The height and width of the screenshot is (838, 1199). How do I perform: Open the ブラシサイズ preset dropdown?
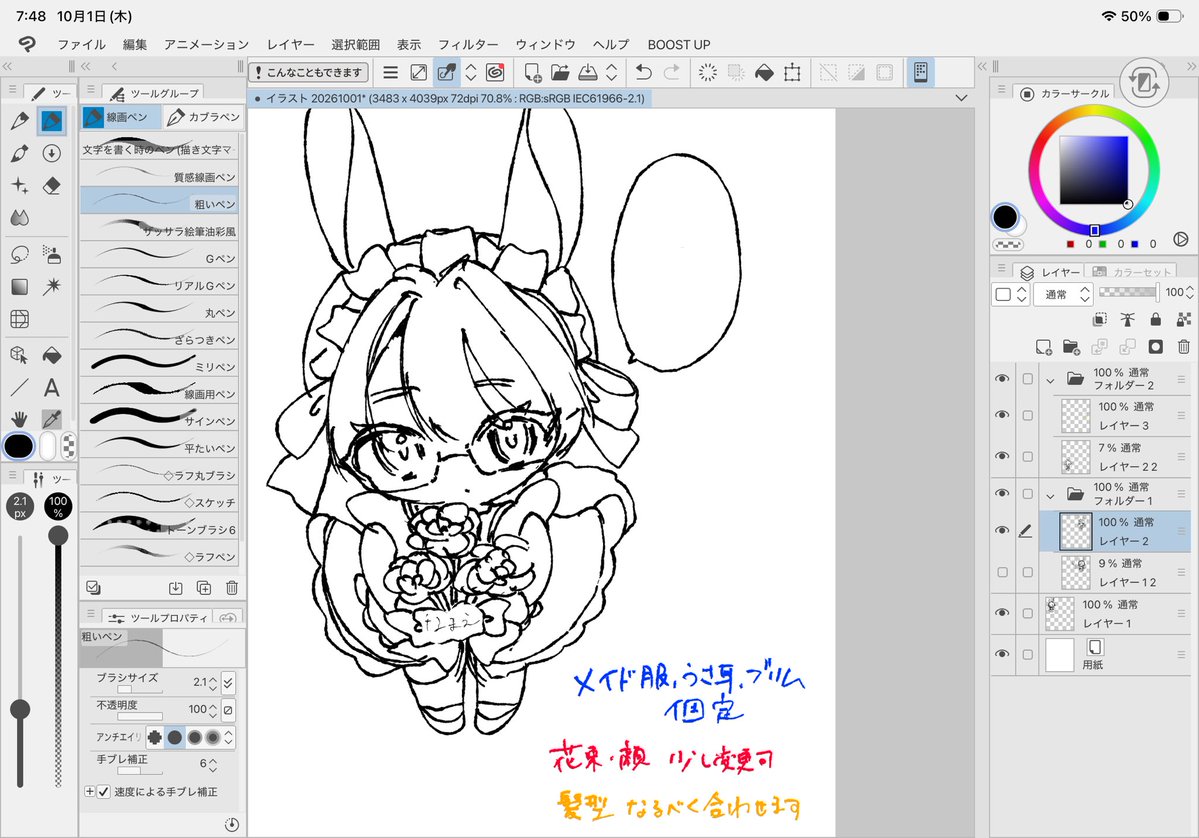point(228,681)
